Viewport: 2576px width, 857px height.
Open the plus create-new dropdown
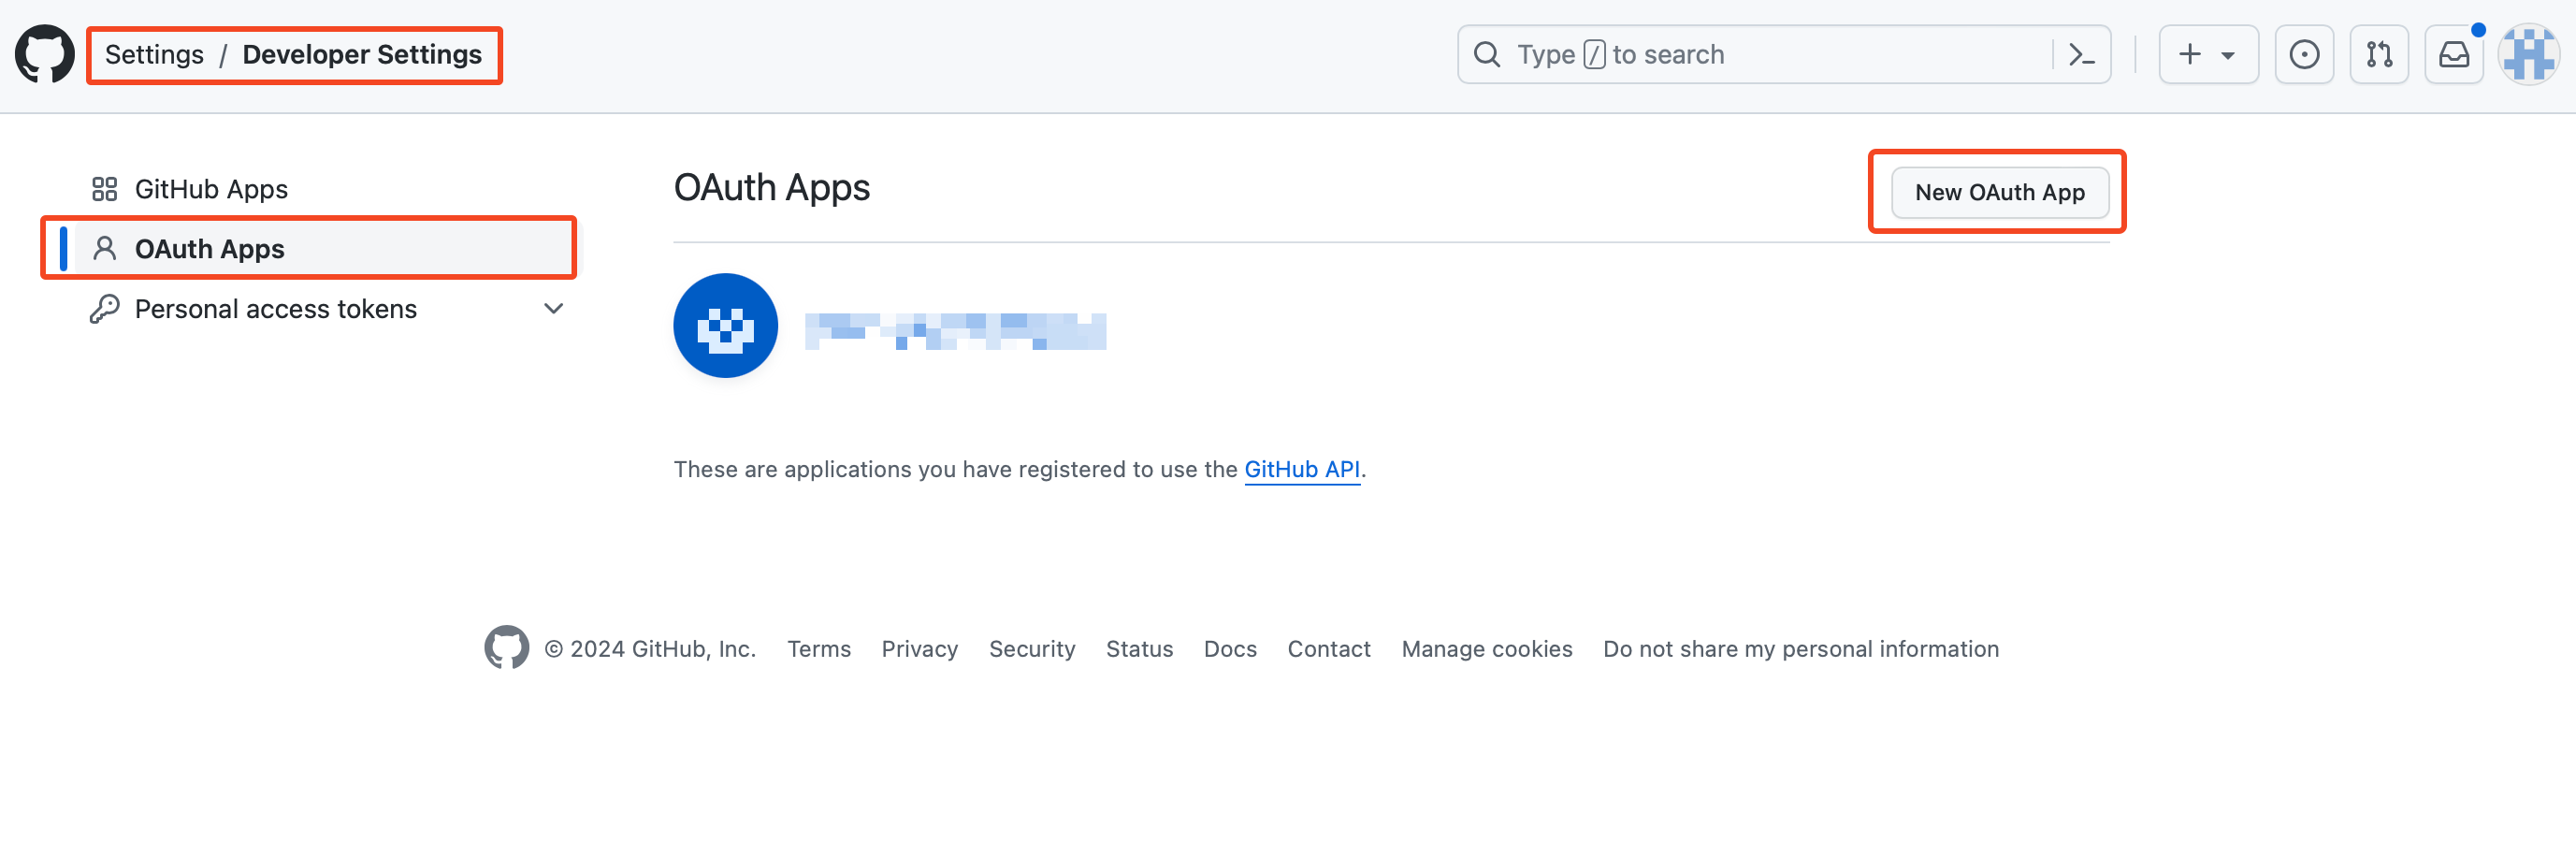[2207, 54]
